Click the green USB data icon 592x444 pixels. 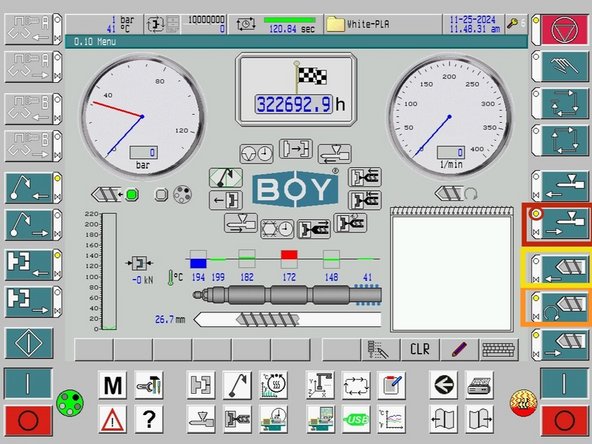pos(356,419)
